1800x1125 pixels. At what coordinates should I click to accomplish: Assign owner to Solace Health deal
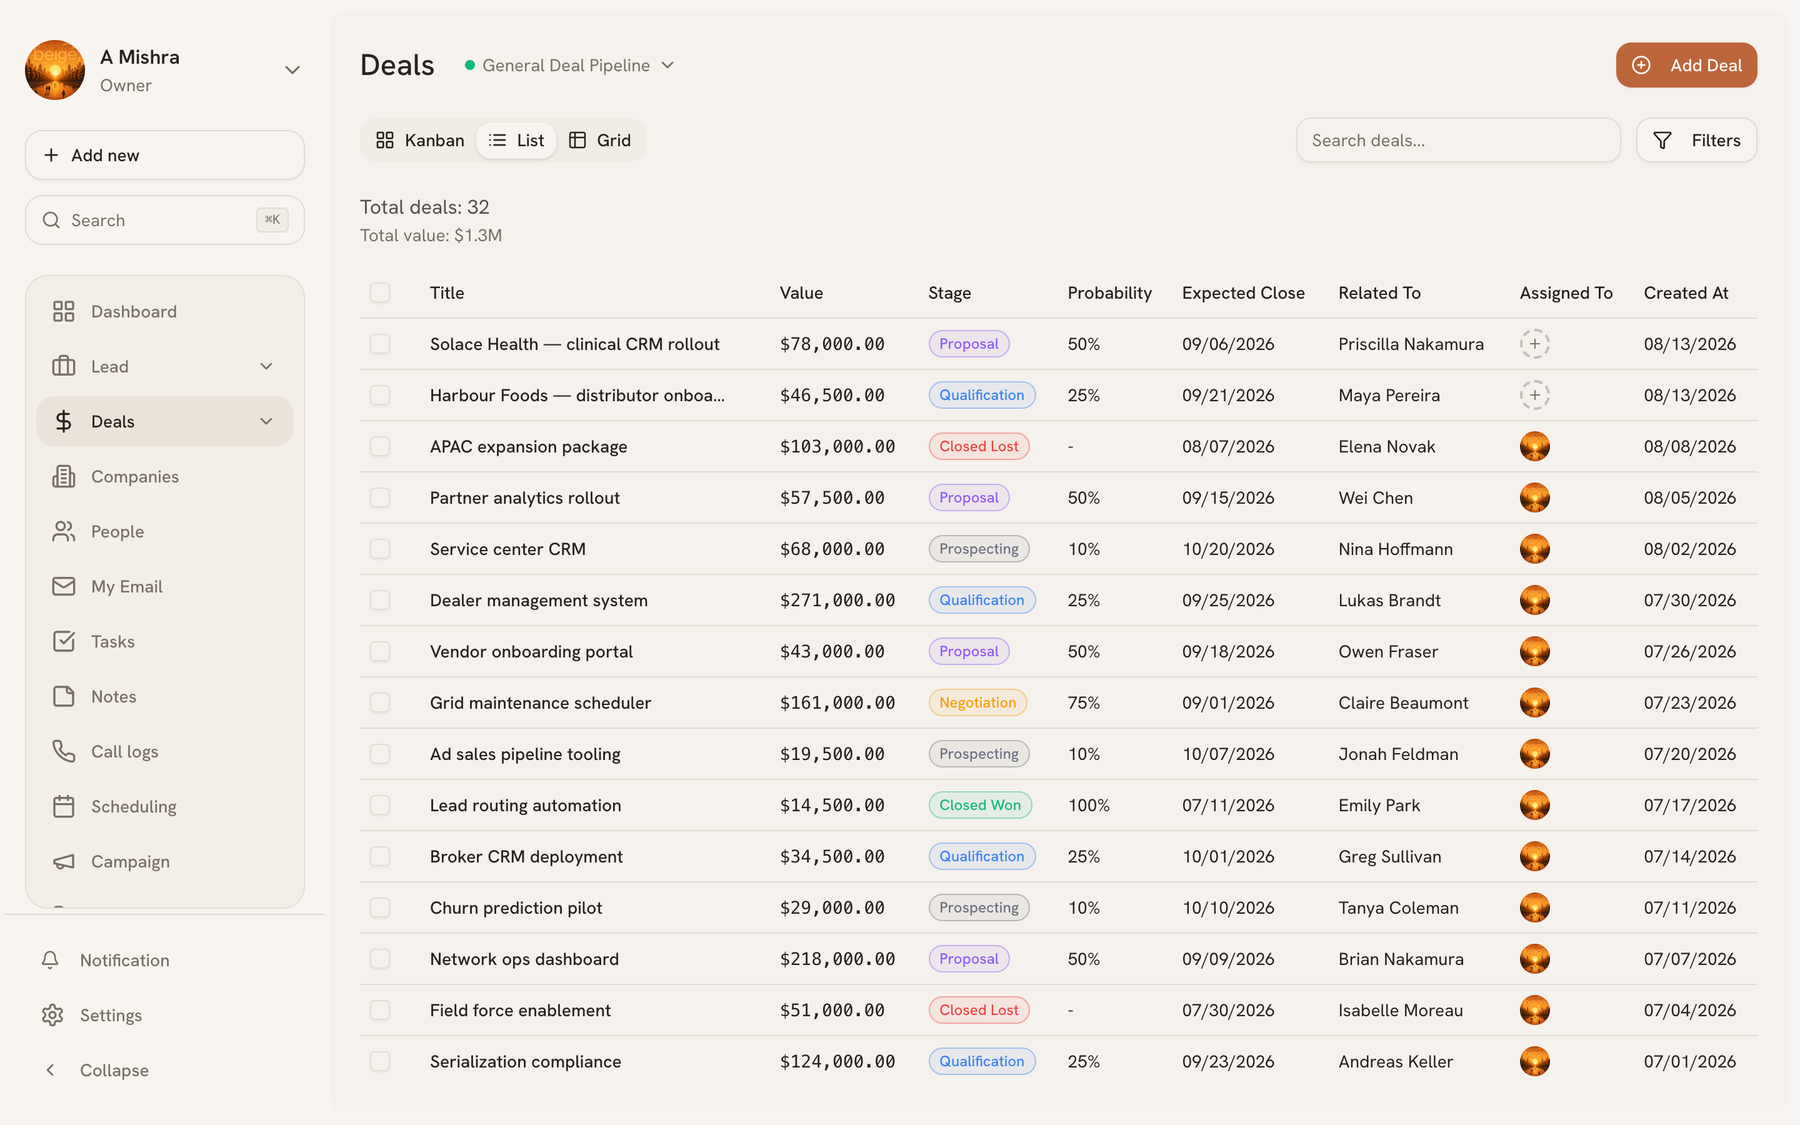tap(1535, 344)
